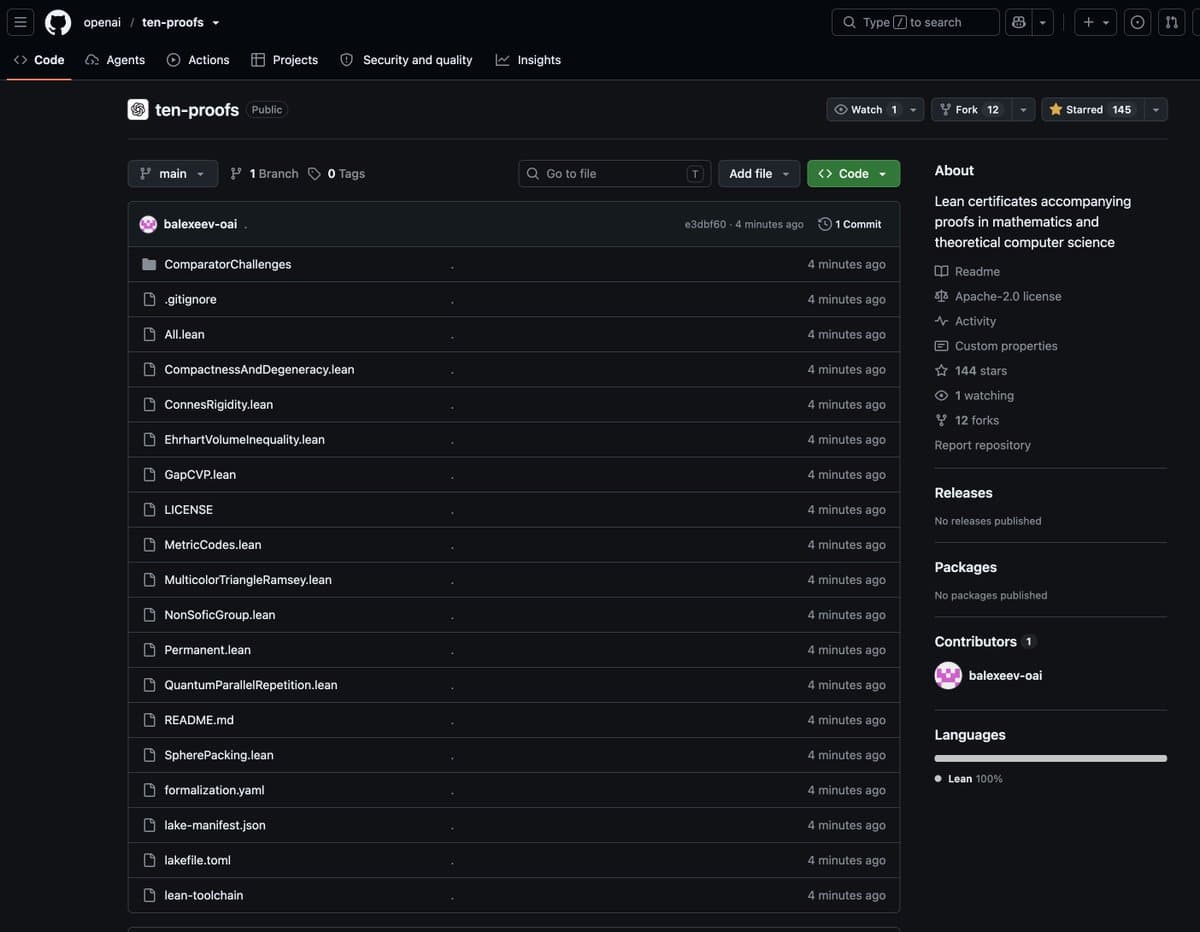Screen dimensions: 1200x932
Task: Open NonSoficGroup.lean file
Action: tap(220, 614)
